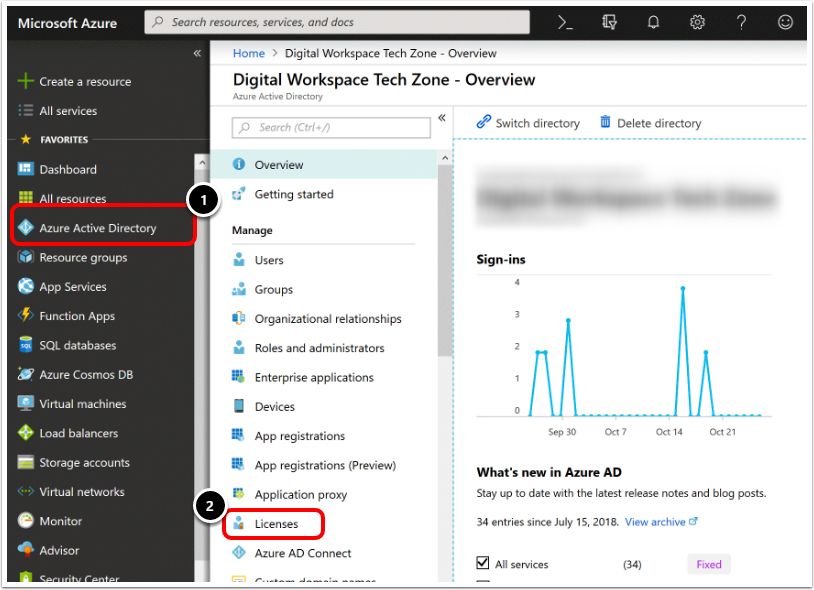Image resolution: width=814 pixels, height=590 pixels.
Task: Select Enterprise applications menu item
Action: (313, 377)
